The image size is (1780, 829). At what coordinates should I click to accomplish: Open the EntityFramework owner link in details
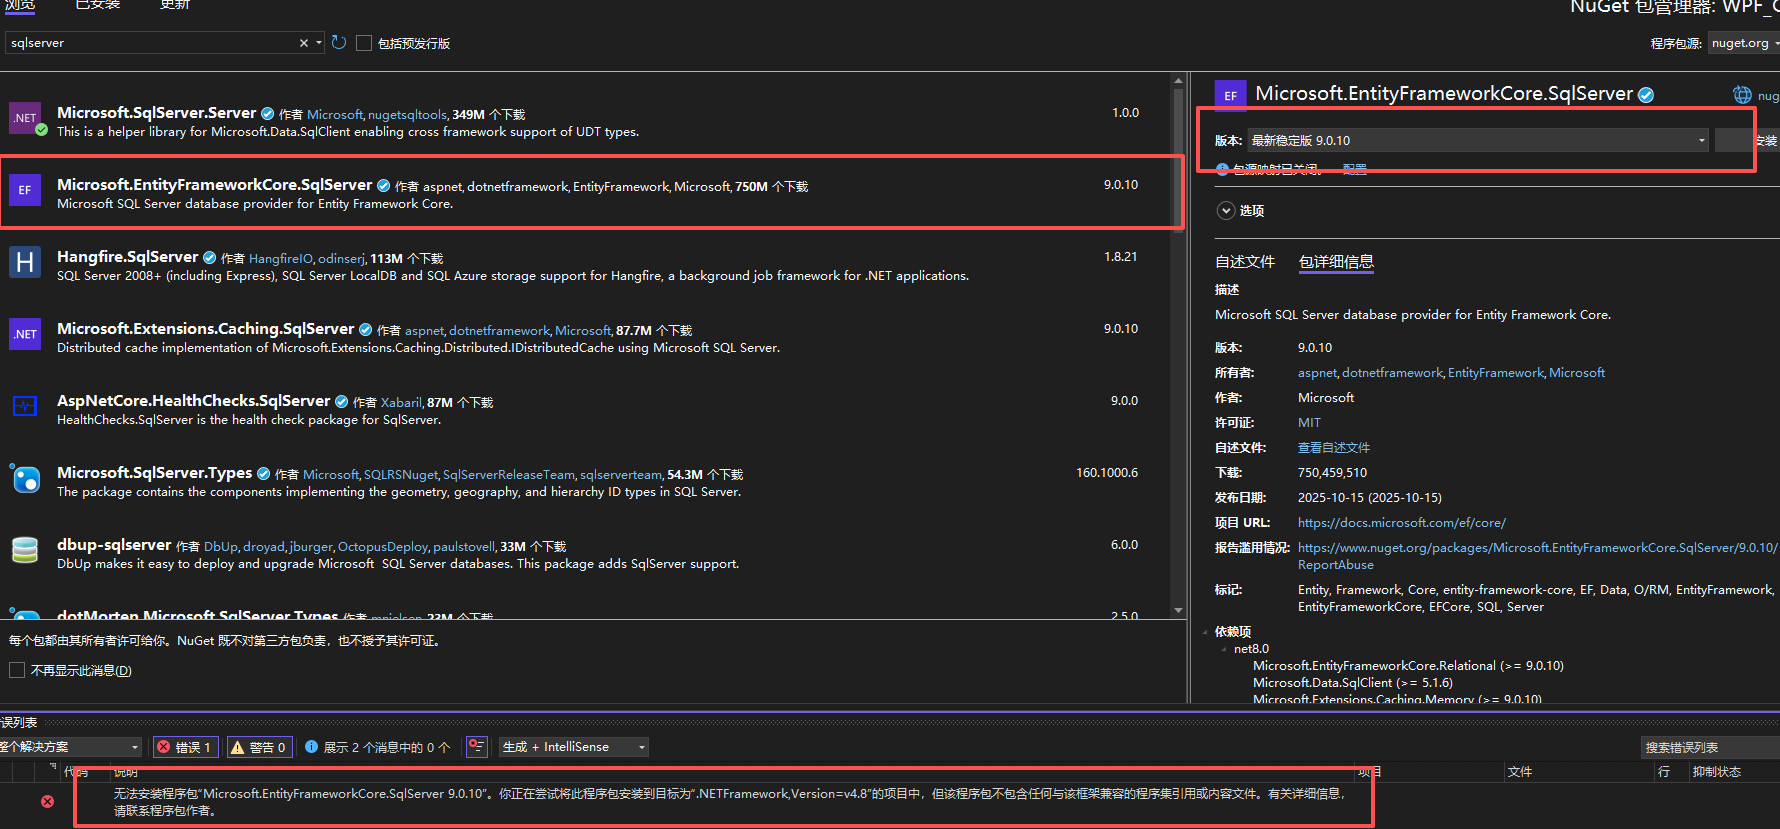point(1496,373)
